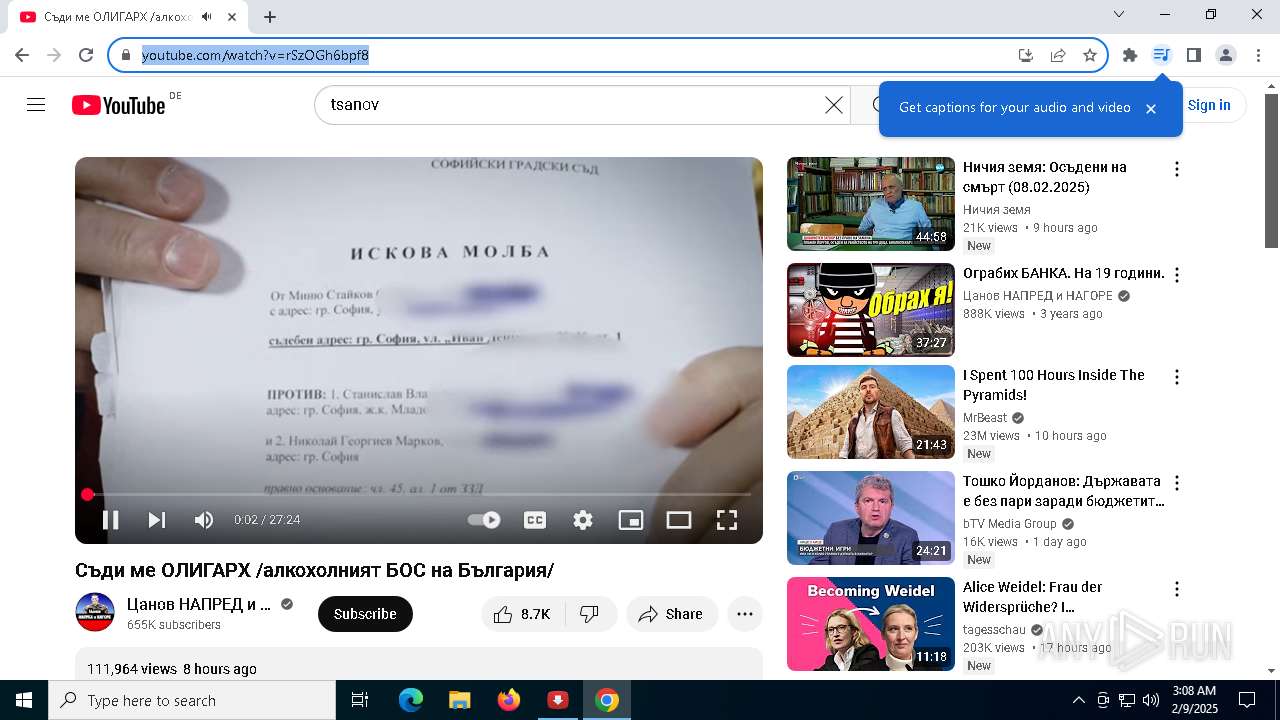
Task: Open player settings gear
Action: pos(583,520)
